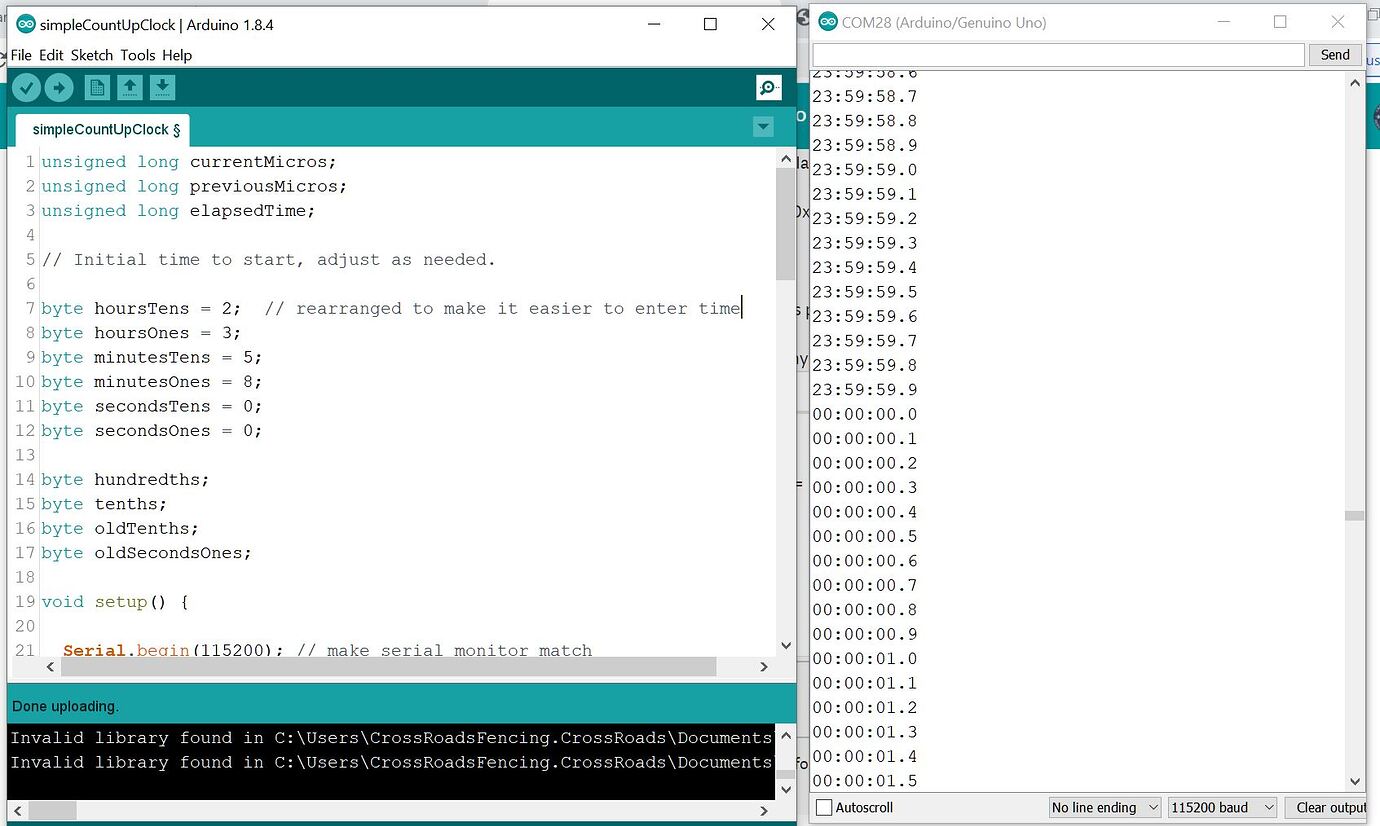Create a new sketch via the New icon
The image size is (1380, 826).
[x=96, y=87]
